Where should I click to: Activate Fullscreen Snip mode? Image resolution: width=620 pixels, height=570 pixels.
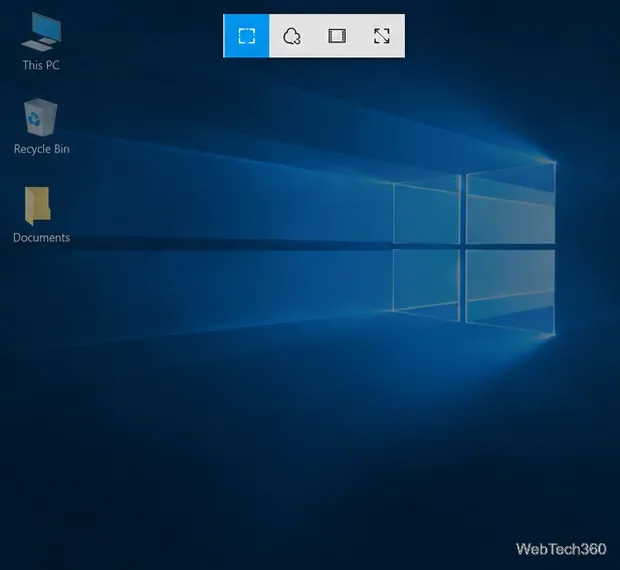(382, 36)
